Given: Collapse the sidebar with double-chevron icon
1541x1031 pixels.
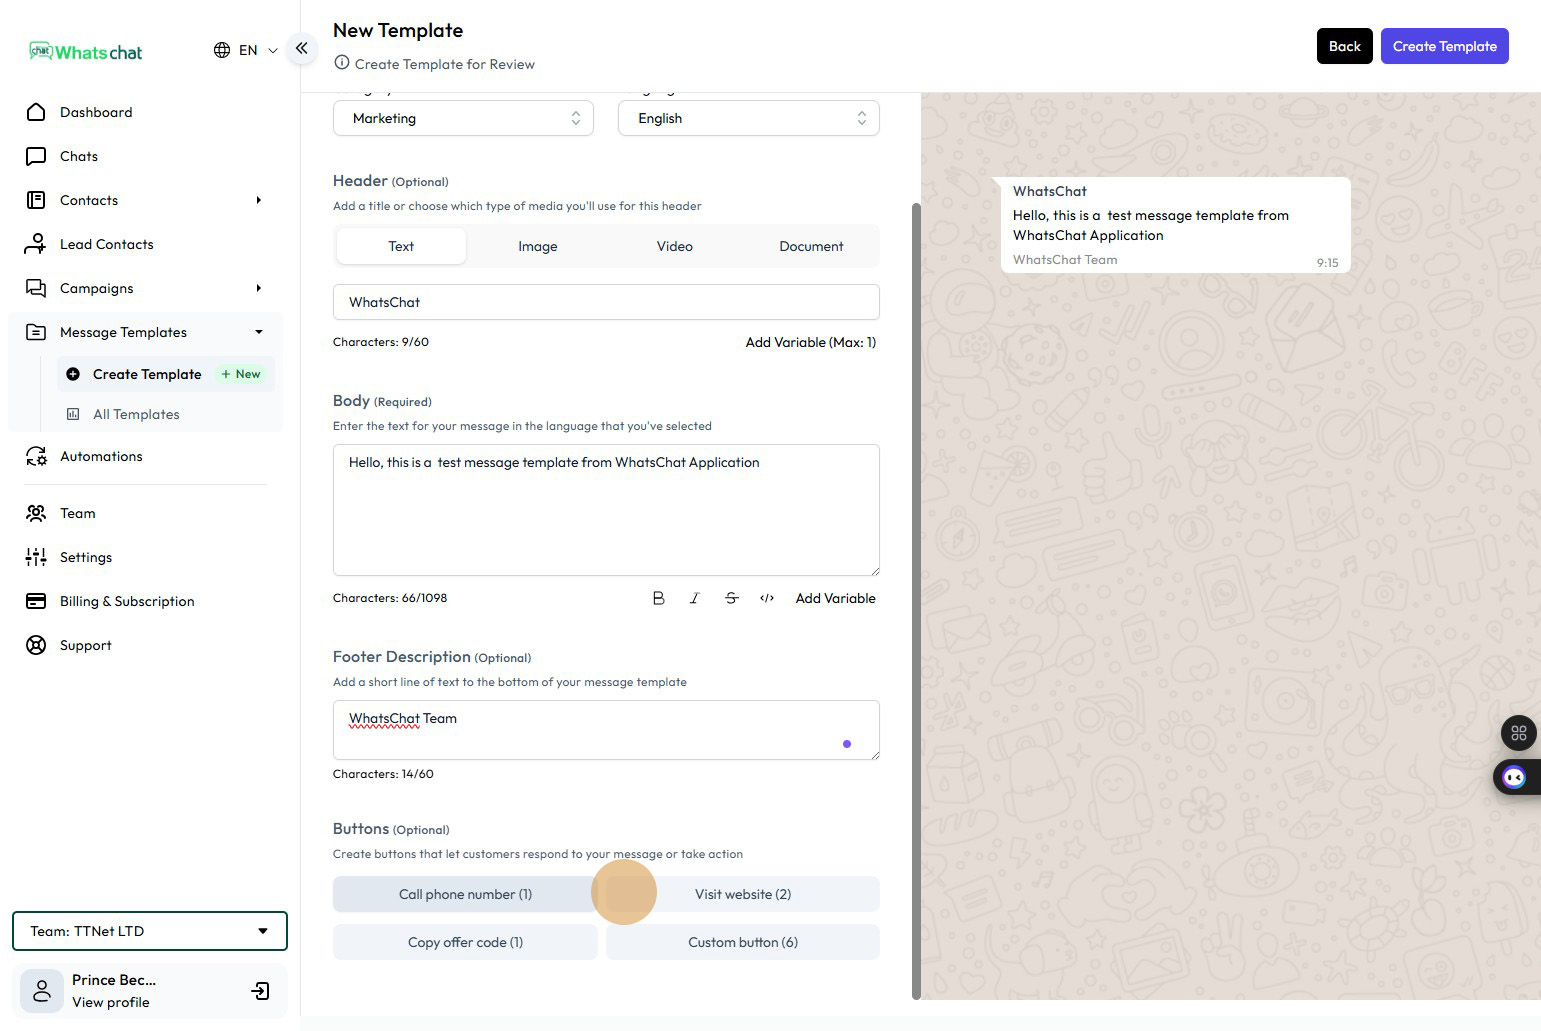Looking at the screenshot, I should [301, 48].
